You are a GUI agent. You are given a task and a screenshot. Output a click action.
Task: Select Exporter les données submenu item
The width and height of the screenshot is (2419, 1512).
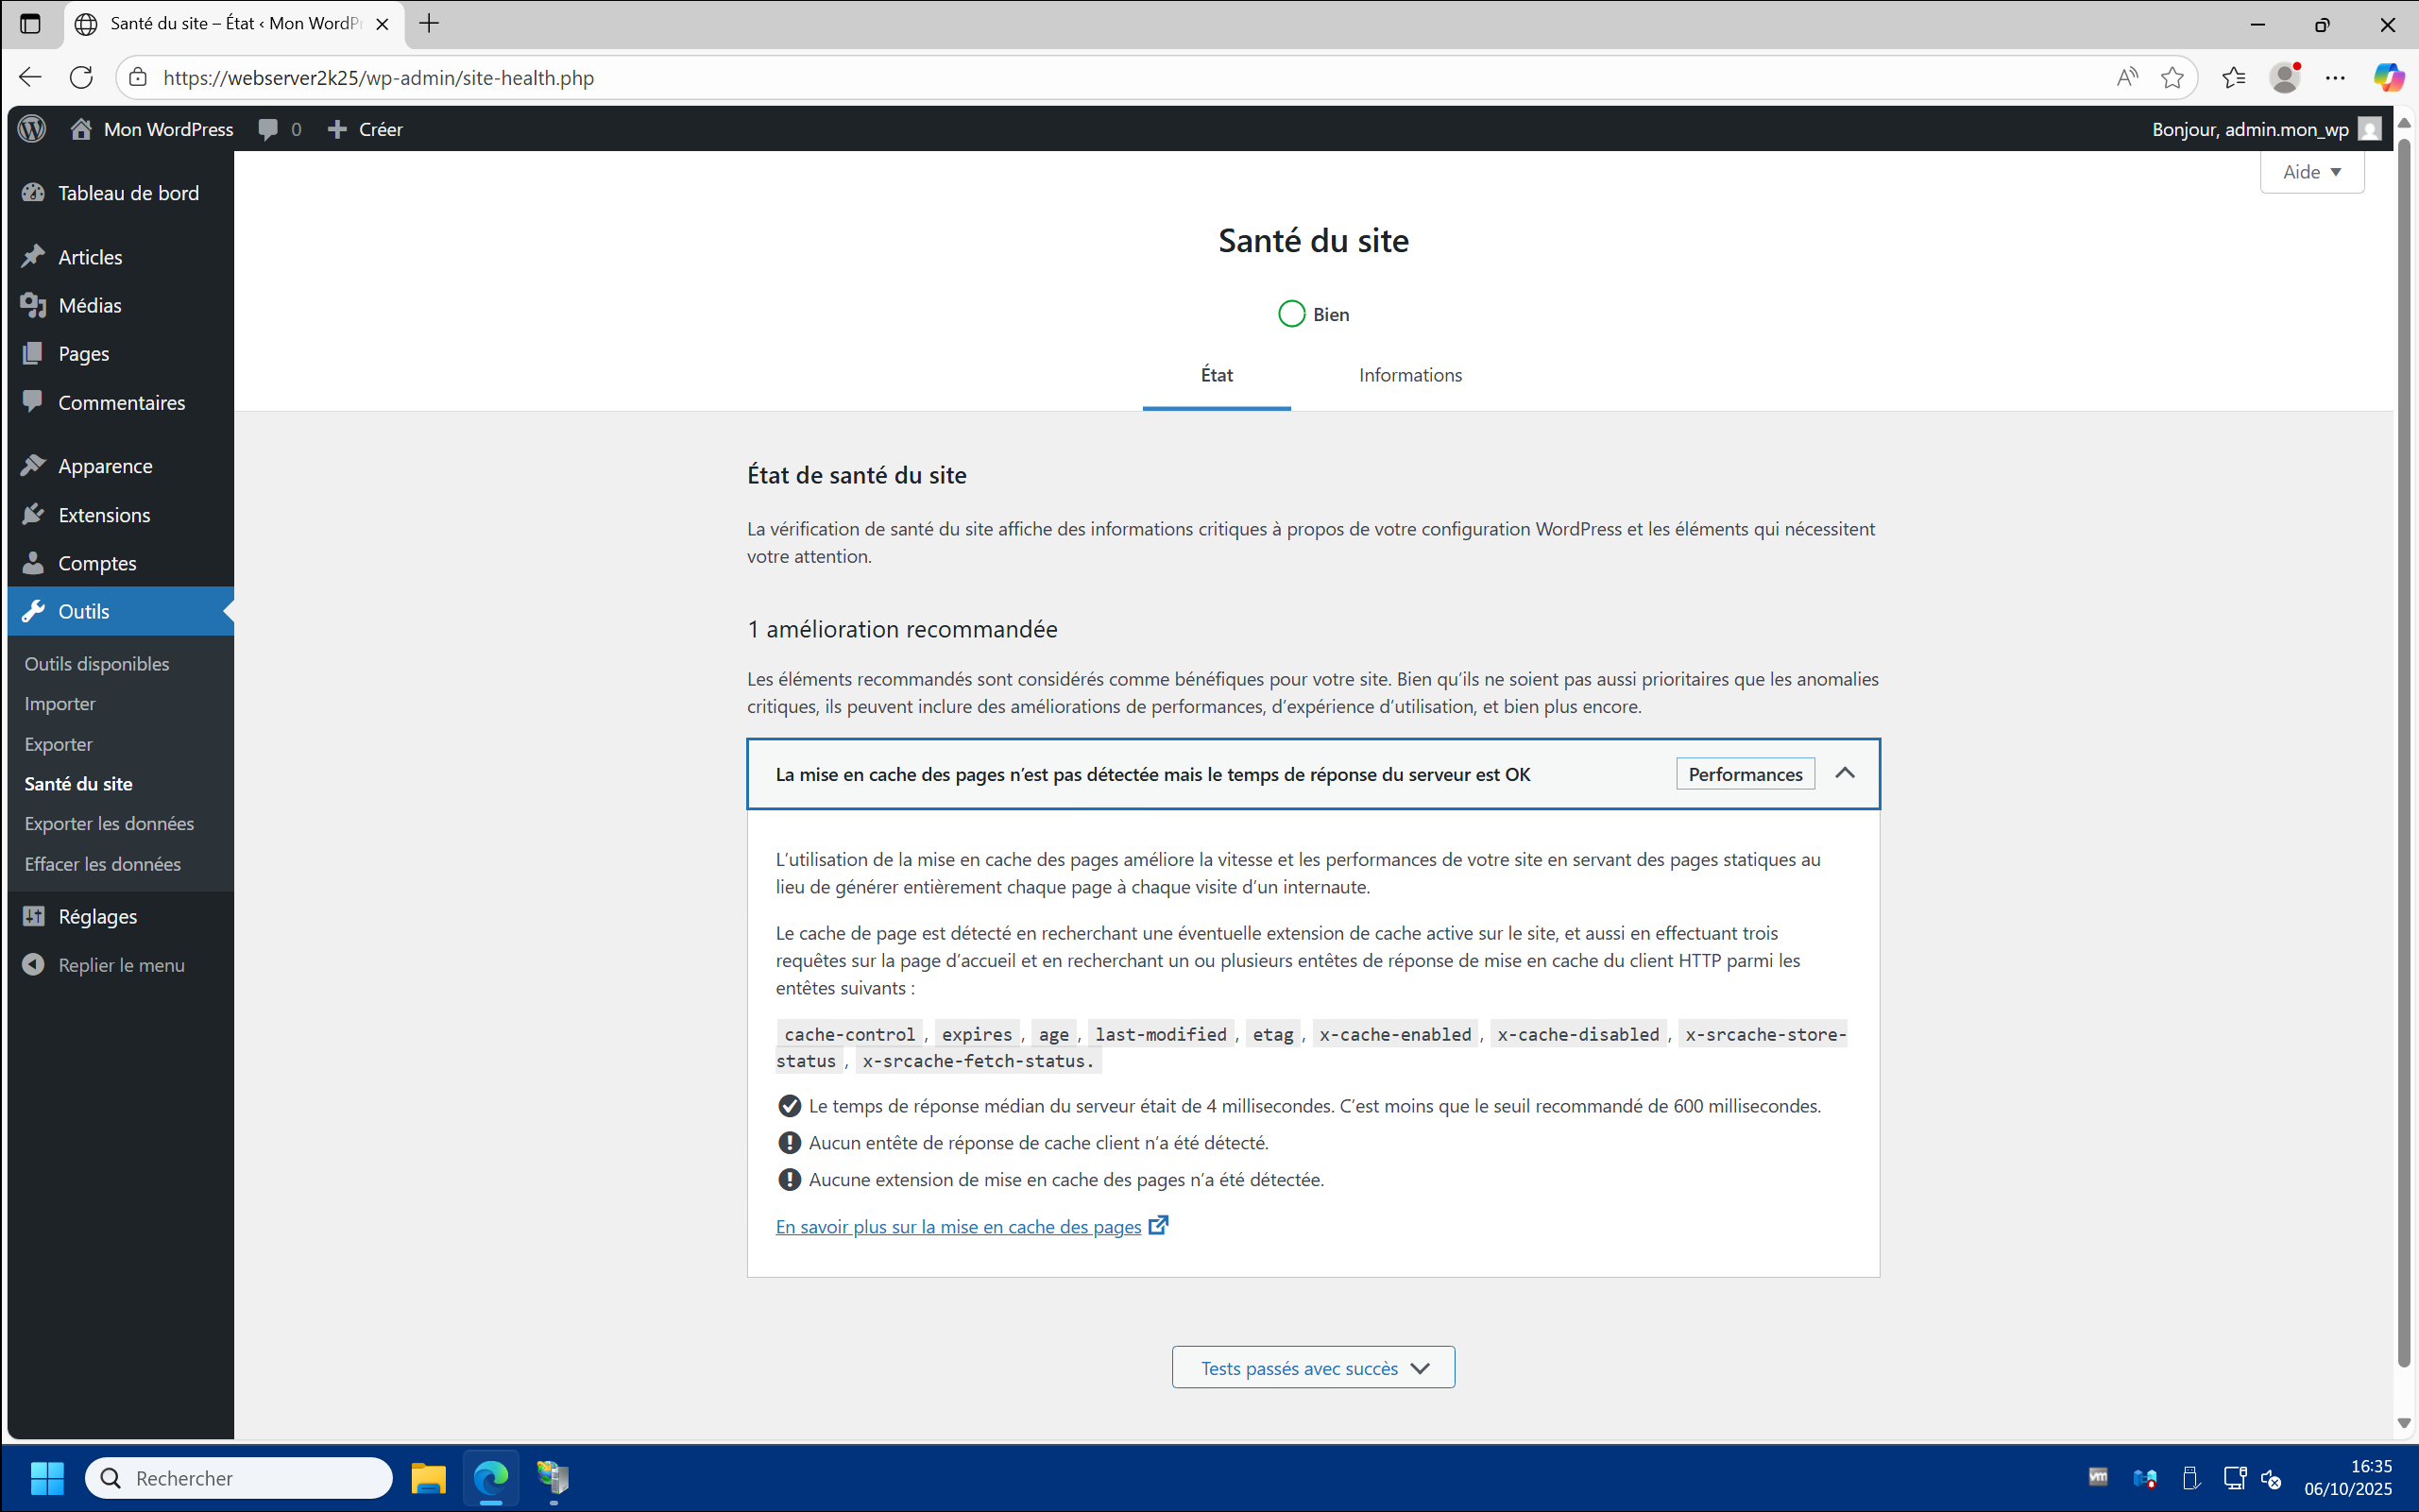(109, 823)
